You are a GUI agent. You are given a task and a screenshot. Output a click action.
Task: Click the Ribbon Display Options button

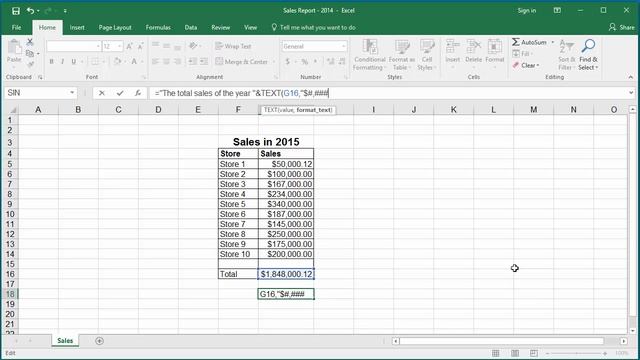557,11
